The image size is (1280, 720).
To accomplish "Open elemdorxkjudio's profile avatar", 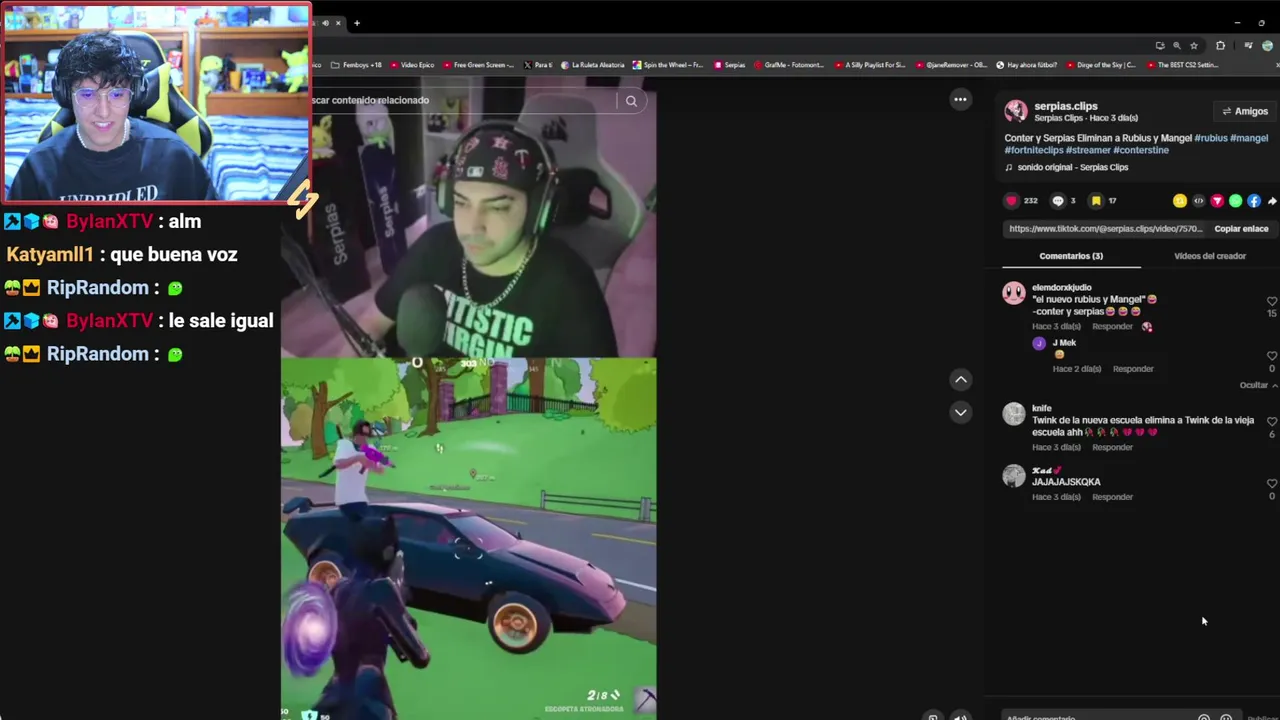I will [1014, 293].
